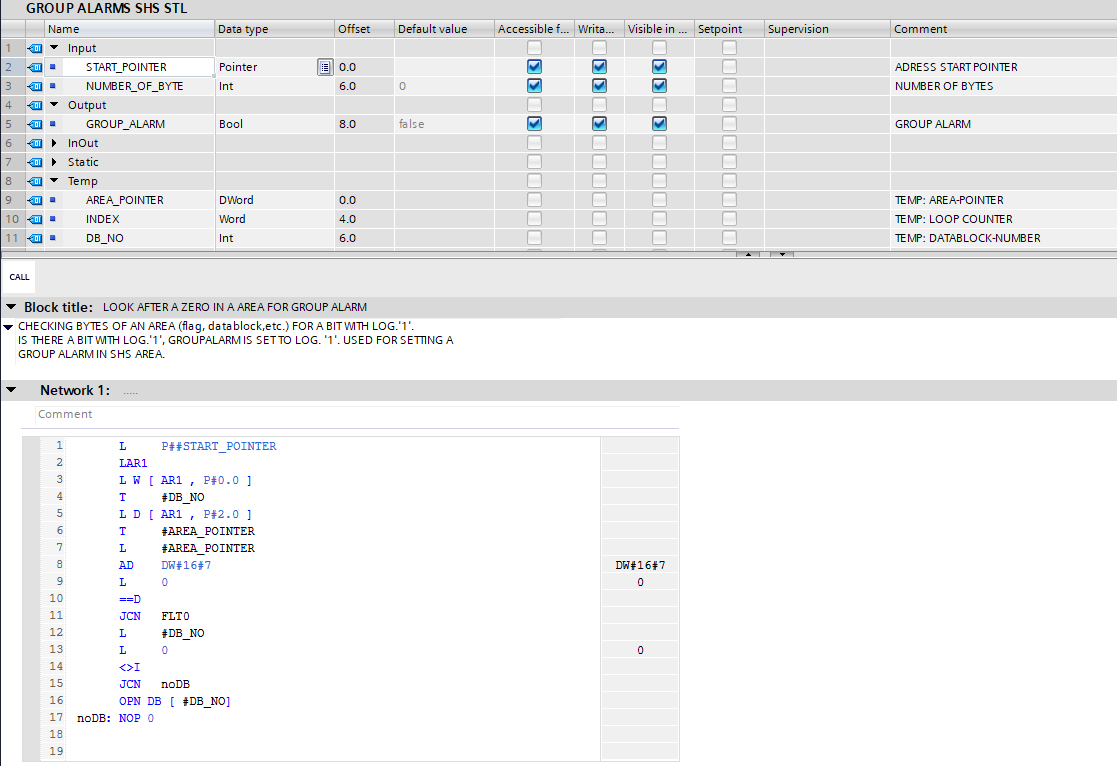Click the blue marker next to AREA_POINTER
1117x766 pixels.
(x=53, y=200)
